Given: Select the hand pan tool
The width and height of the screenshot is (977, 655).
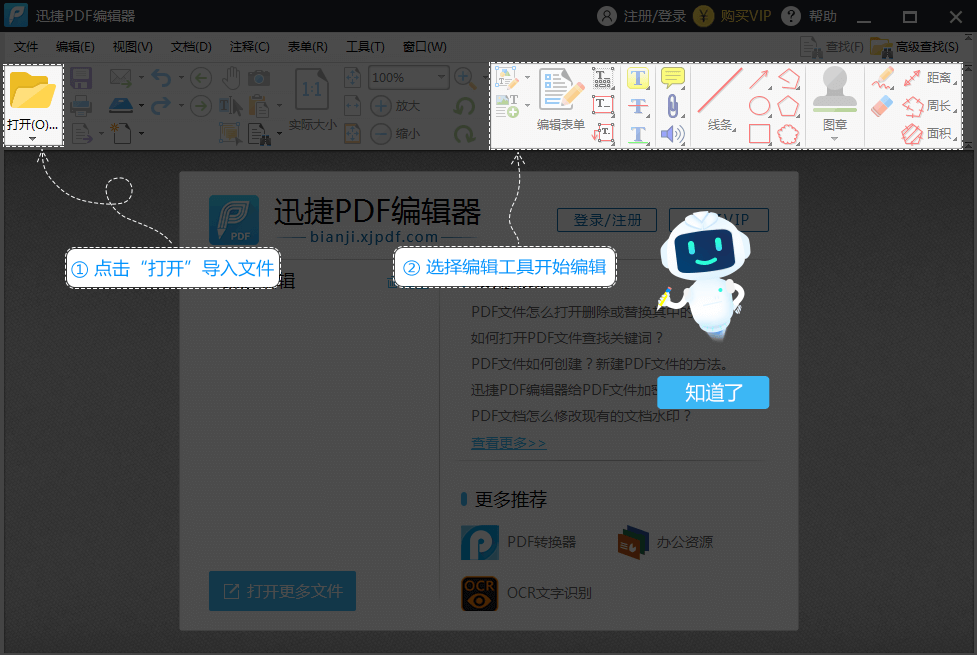Looking at the screenshot, I should (x=229, y=76).
